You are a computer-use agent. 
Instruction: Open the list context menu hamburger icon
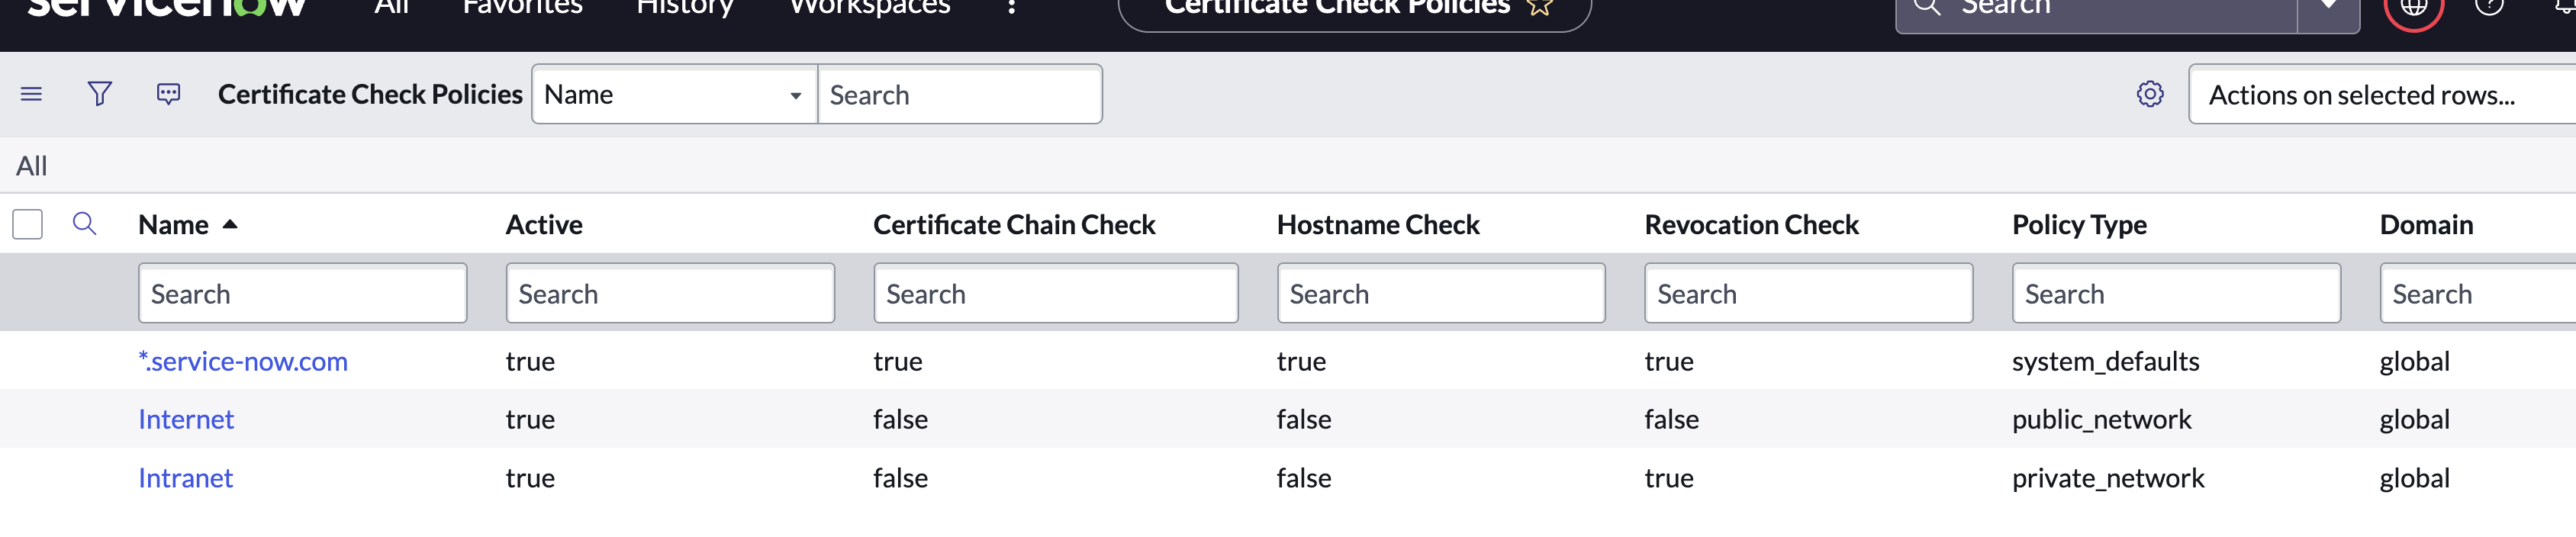tap(31, 95)
